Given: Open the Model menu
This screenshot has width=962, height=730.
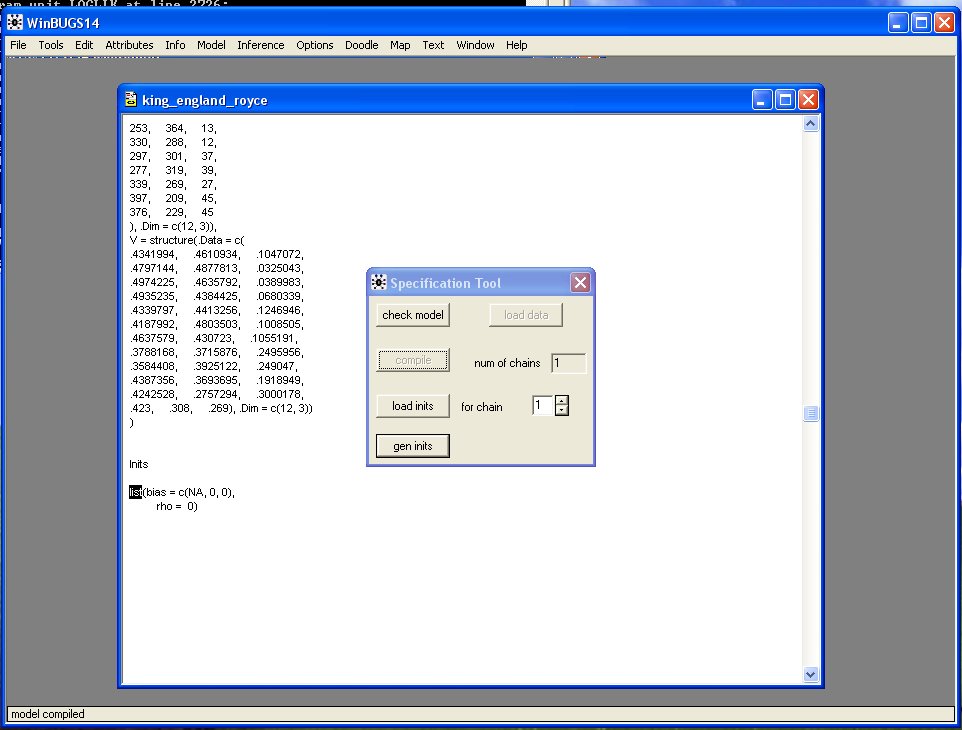Looking at the screenshot, I should pyautogui.click(x=211, y=45).
